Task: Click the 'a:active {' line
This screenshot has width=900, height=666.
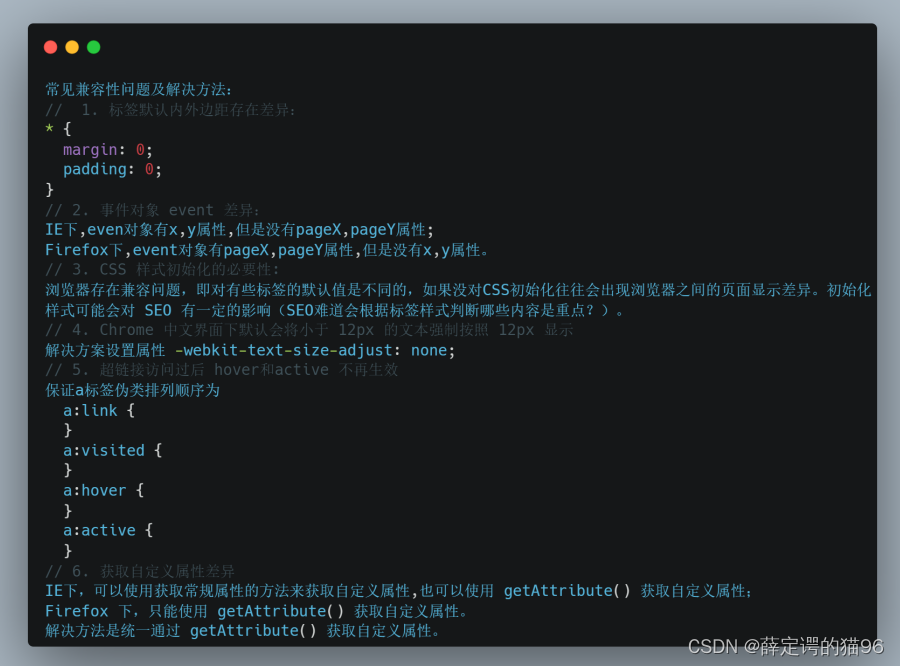Action: pyautogui.click(x=108, y=530)
